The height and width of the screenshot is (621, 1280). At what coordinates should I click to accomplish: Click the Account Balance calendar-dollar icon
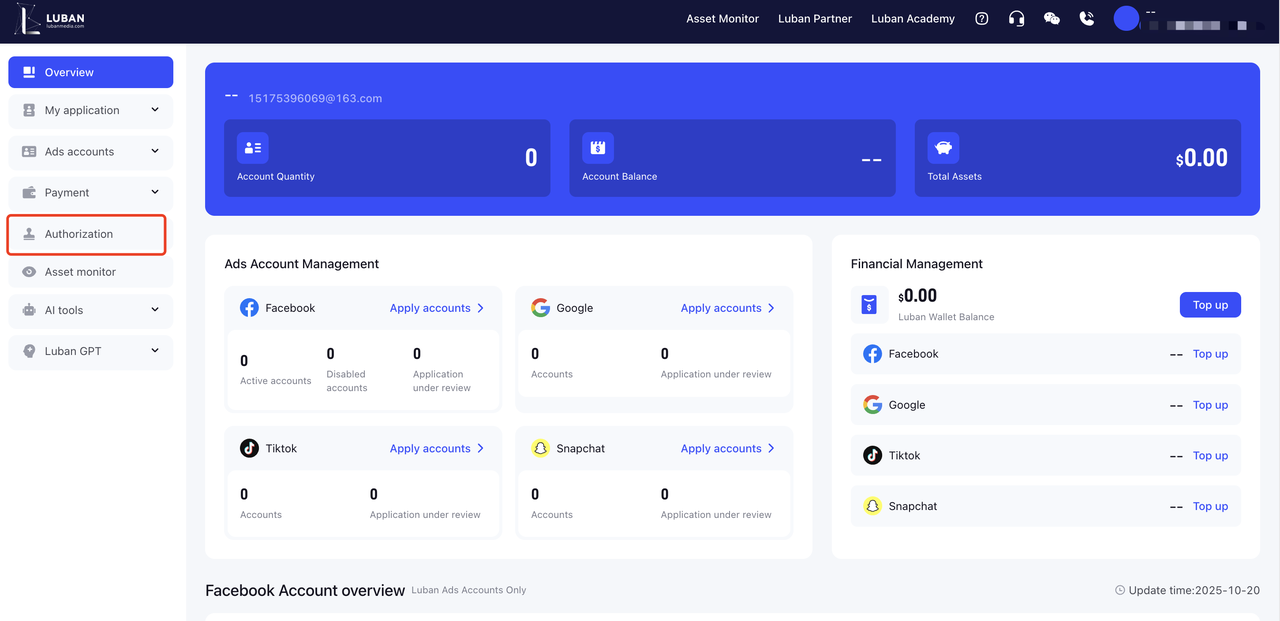(x=598, y=148)
